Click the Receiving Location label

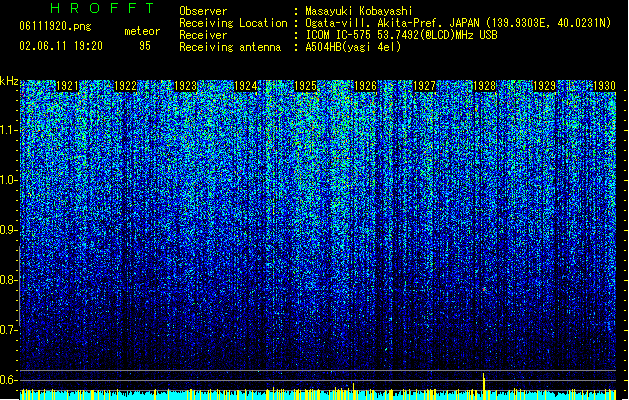click(233, 23)
